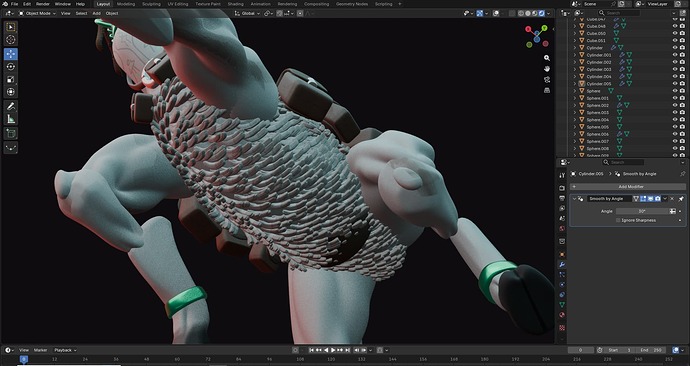
Task: Switch to the Geometry Nodes workspace tab
Action: coord(352,4)
